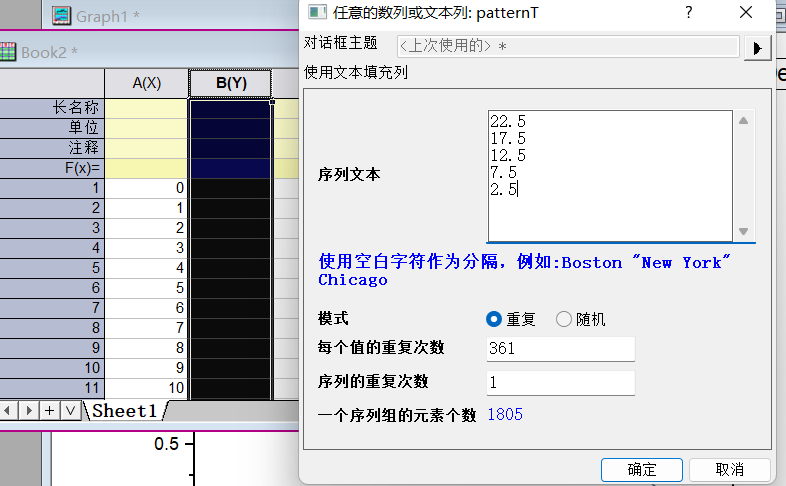Select the 随机 mode radio button

[564, 319]
